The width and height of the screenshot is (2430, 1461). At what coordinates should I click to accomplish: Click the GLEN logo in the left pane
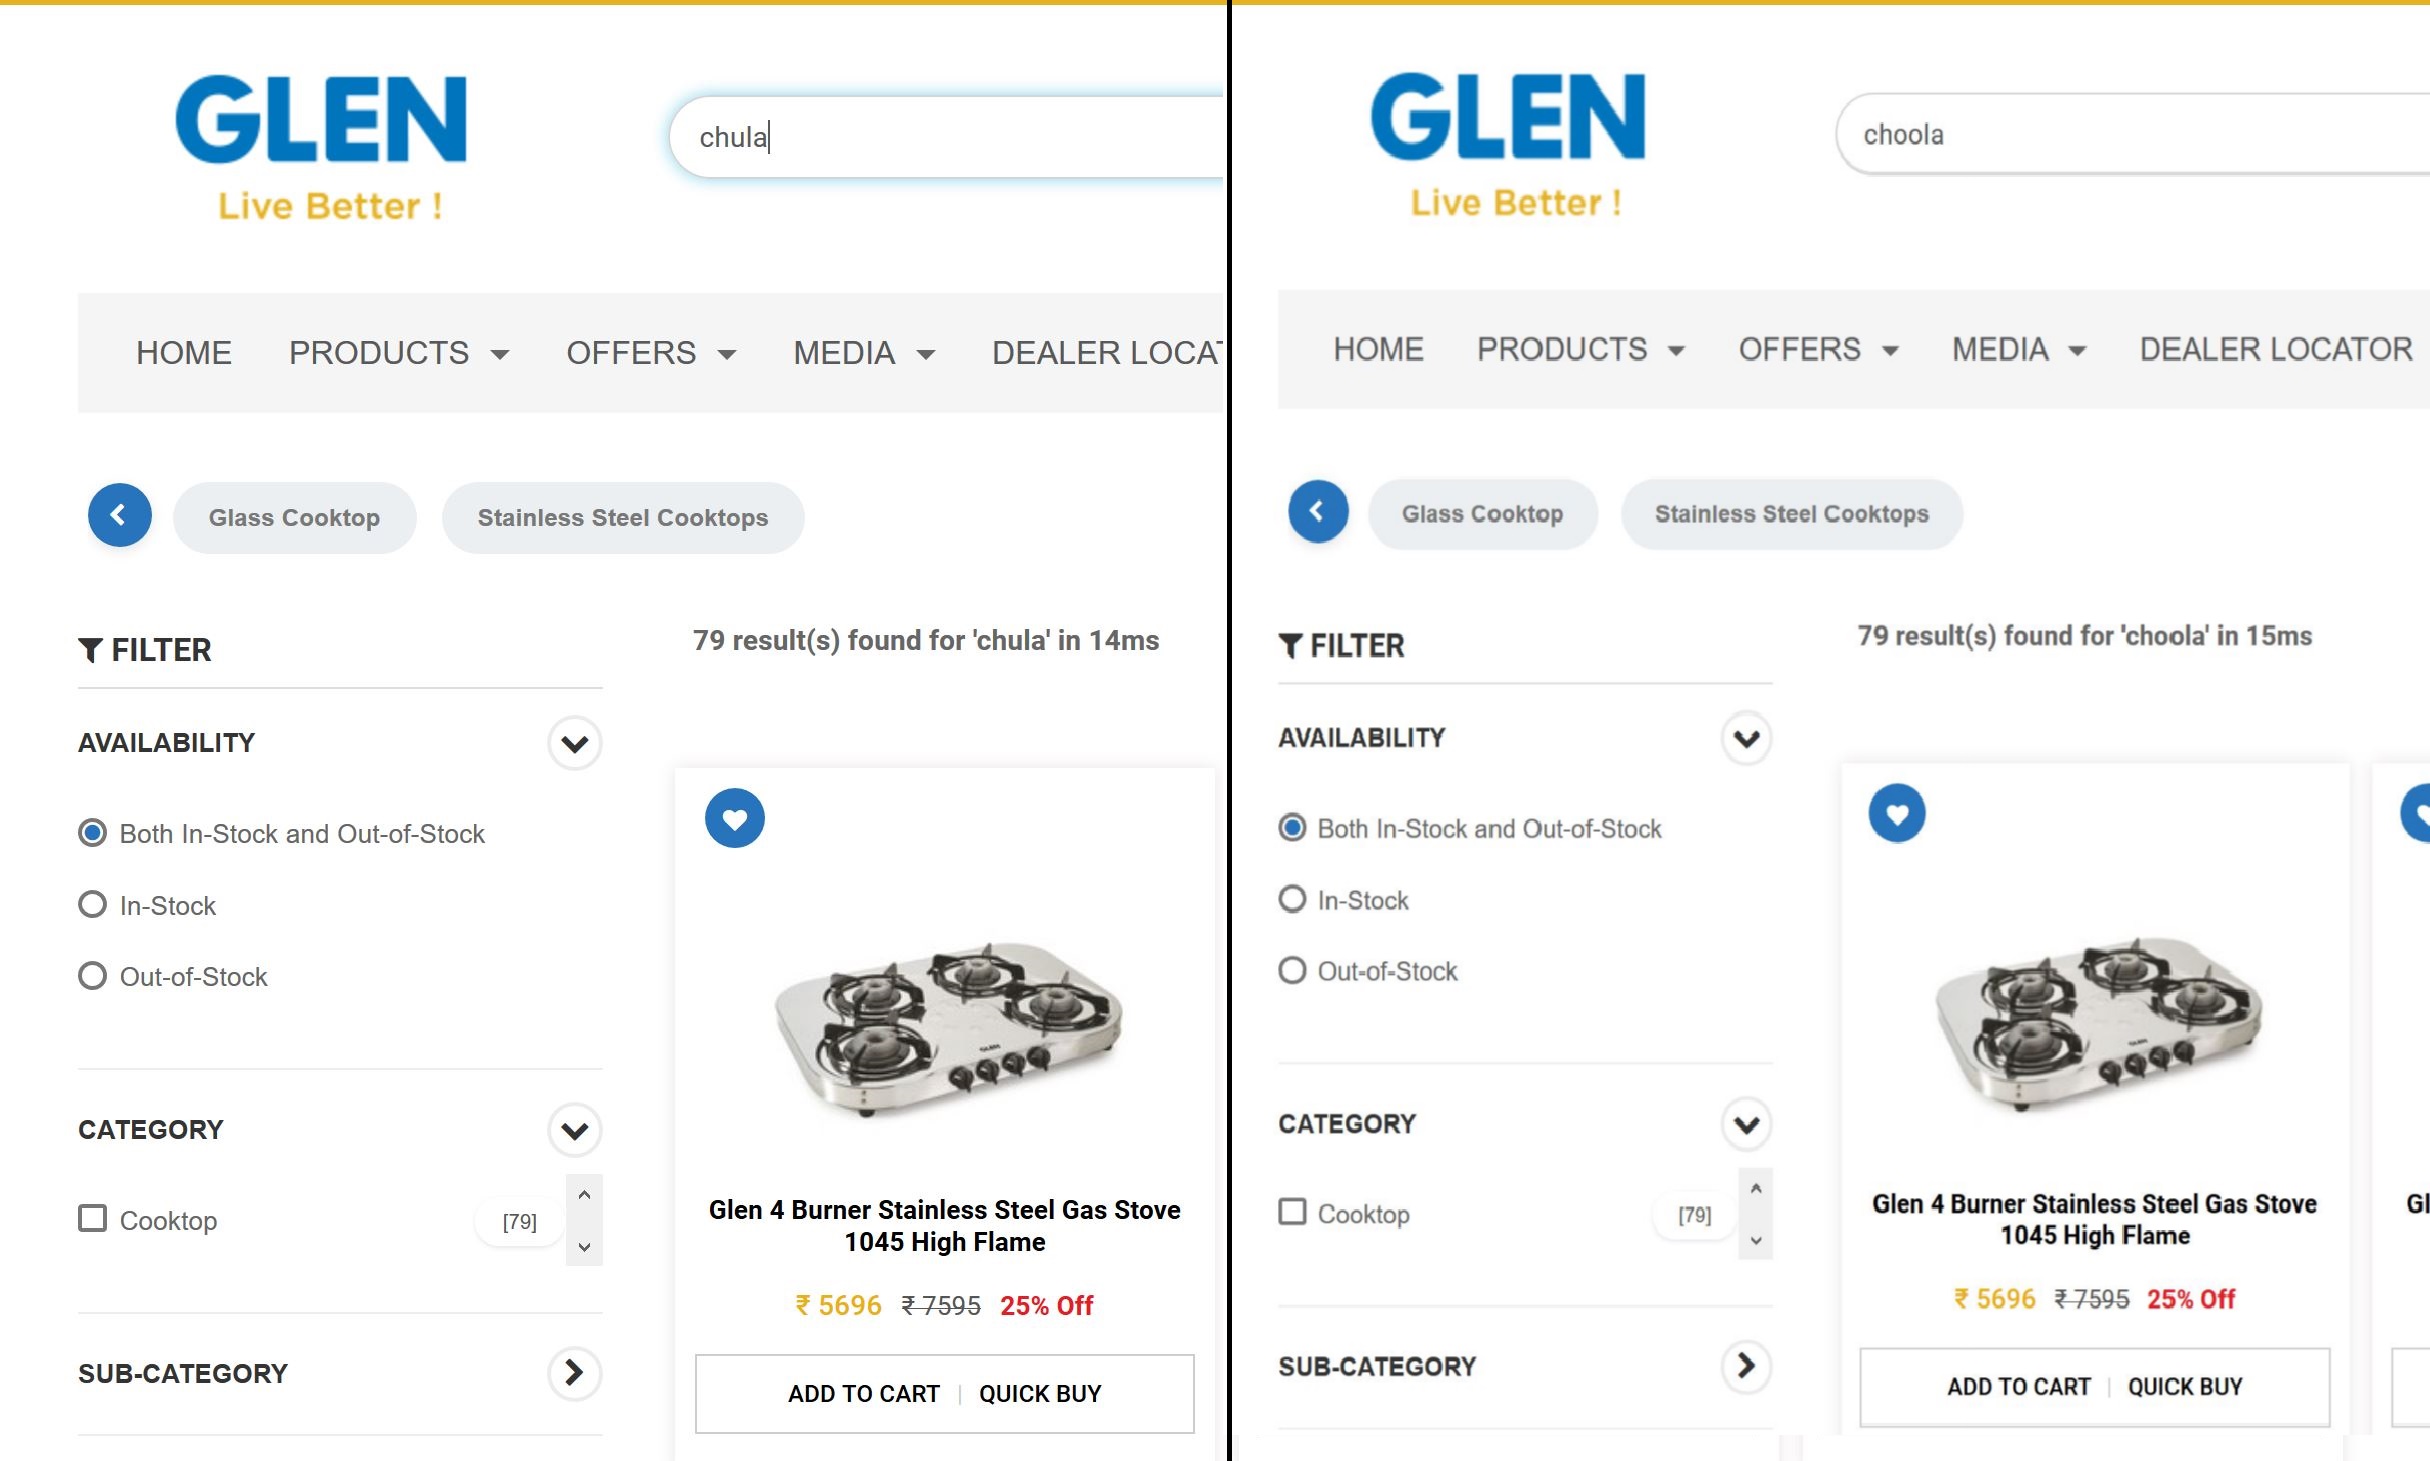pyautogui.click(x=321, y=146)
